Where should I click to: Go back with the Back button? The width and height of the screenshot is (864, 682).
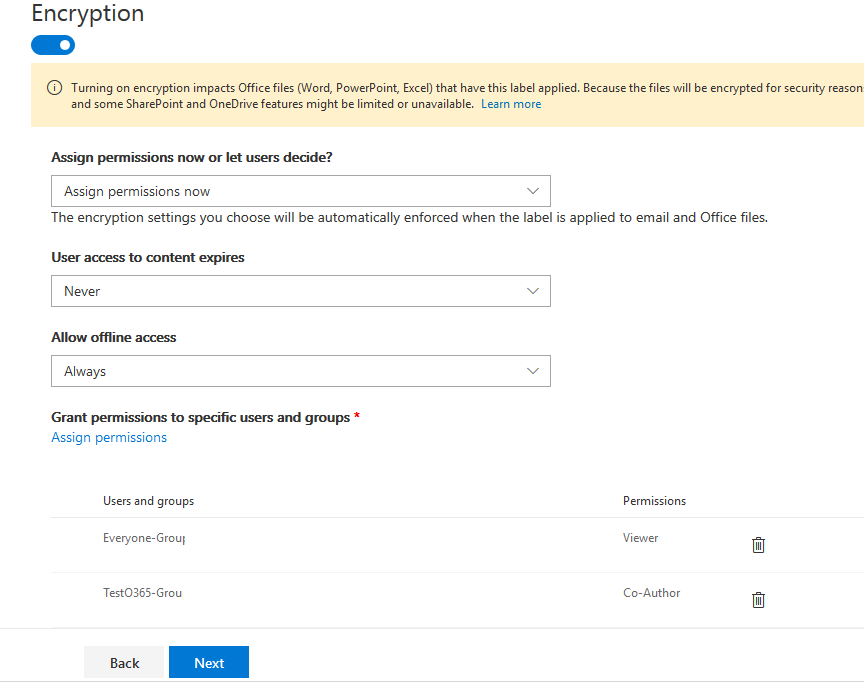point(124,663)
